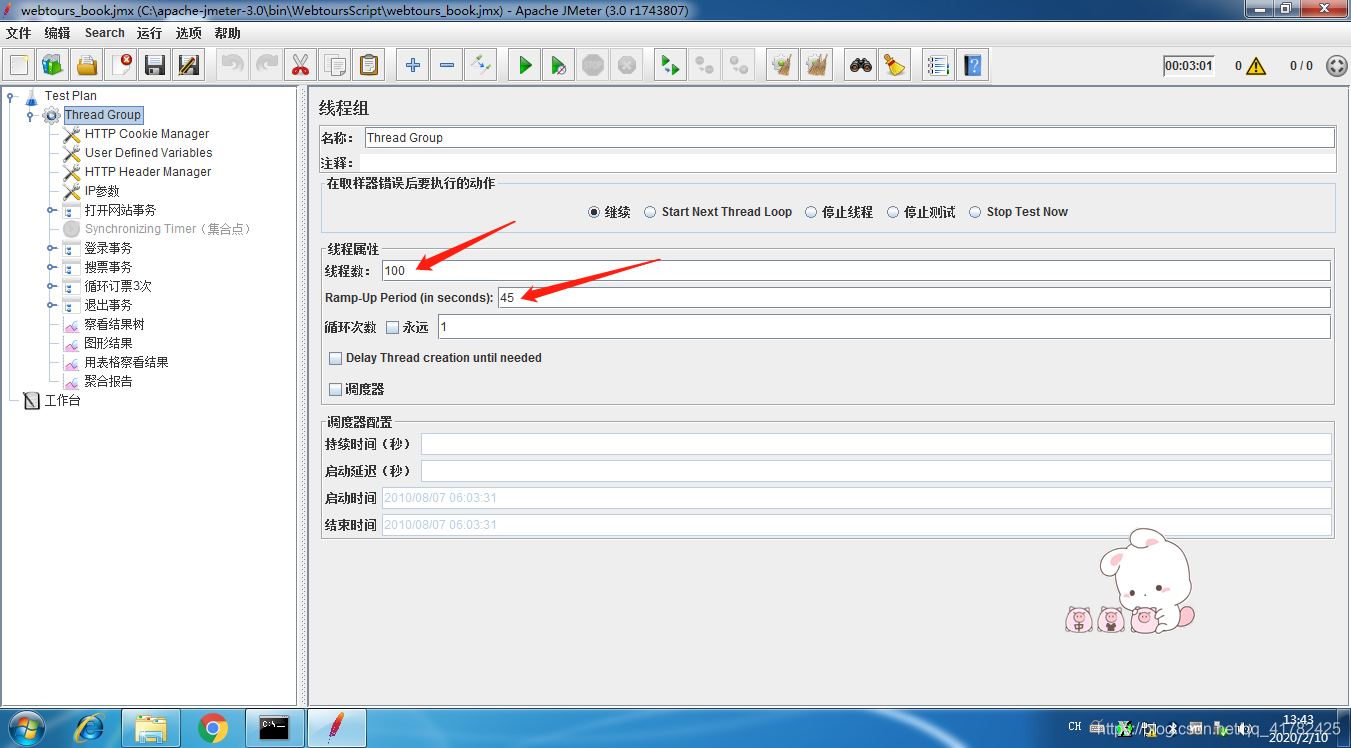Open Internet Explorer from taskbar
The image size is (1351, 748).
pyautogui.click(x=89, y=728)
